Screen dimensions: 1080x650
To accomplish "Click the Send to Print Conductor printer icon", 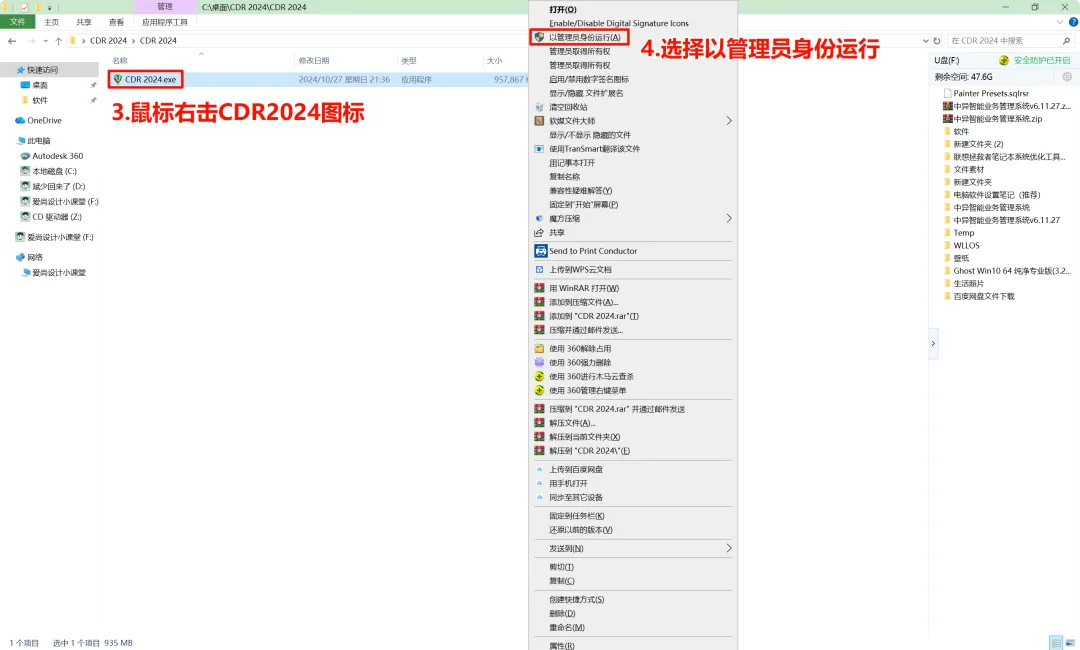I will (541, 251).
